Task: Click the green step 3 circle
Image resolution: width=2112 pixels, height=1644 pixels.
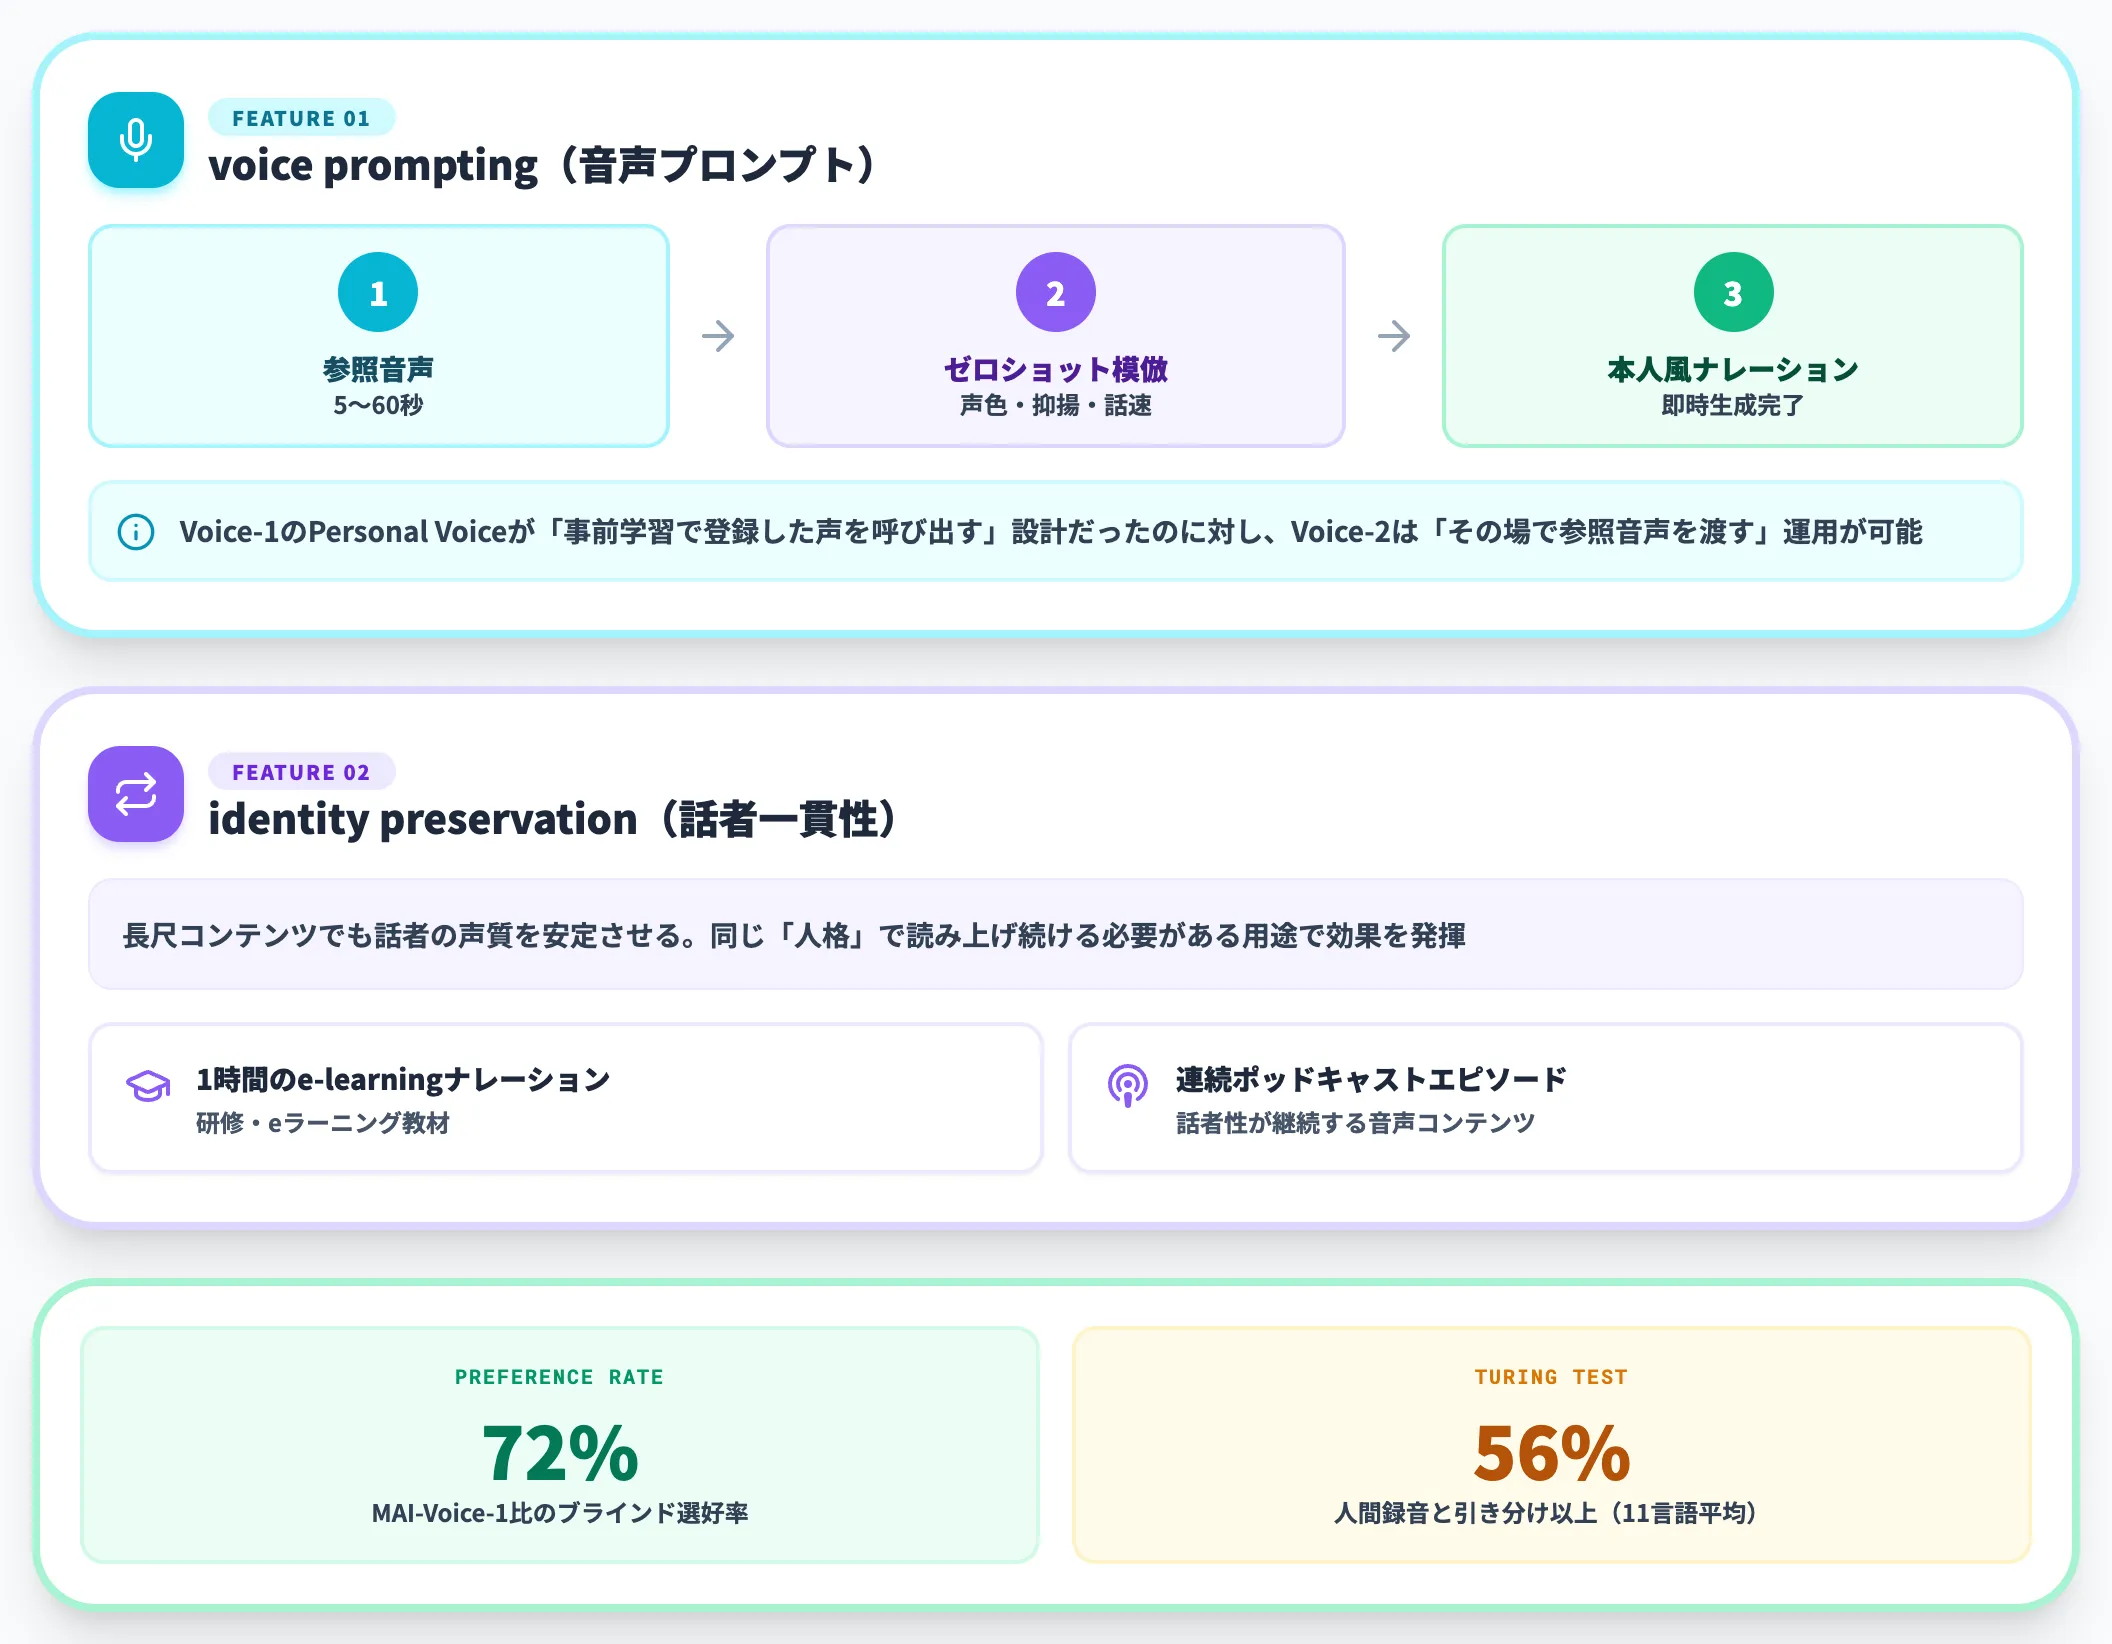Action: pyautogui.click(x=1733, y=292)
